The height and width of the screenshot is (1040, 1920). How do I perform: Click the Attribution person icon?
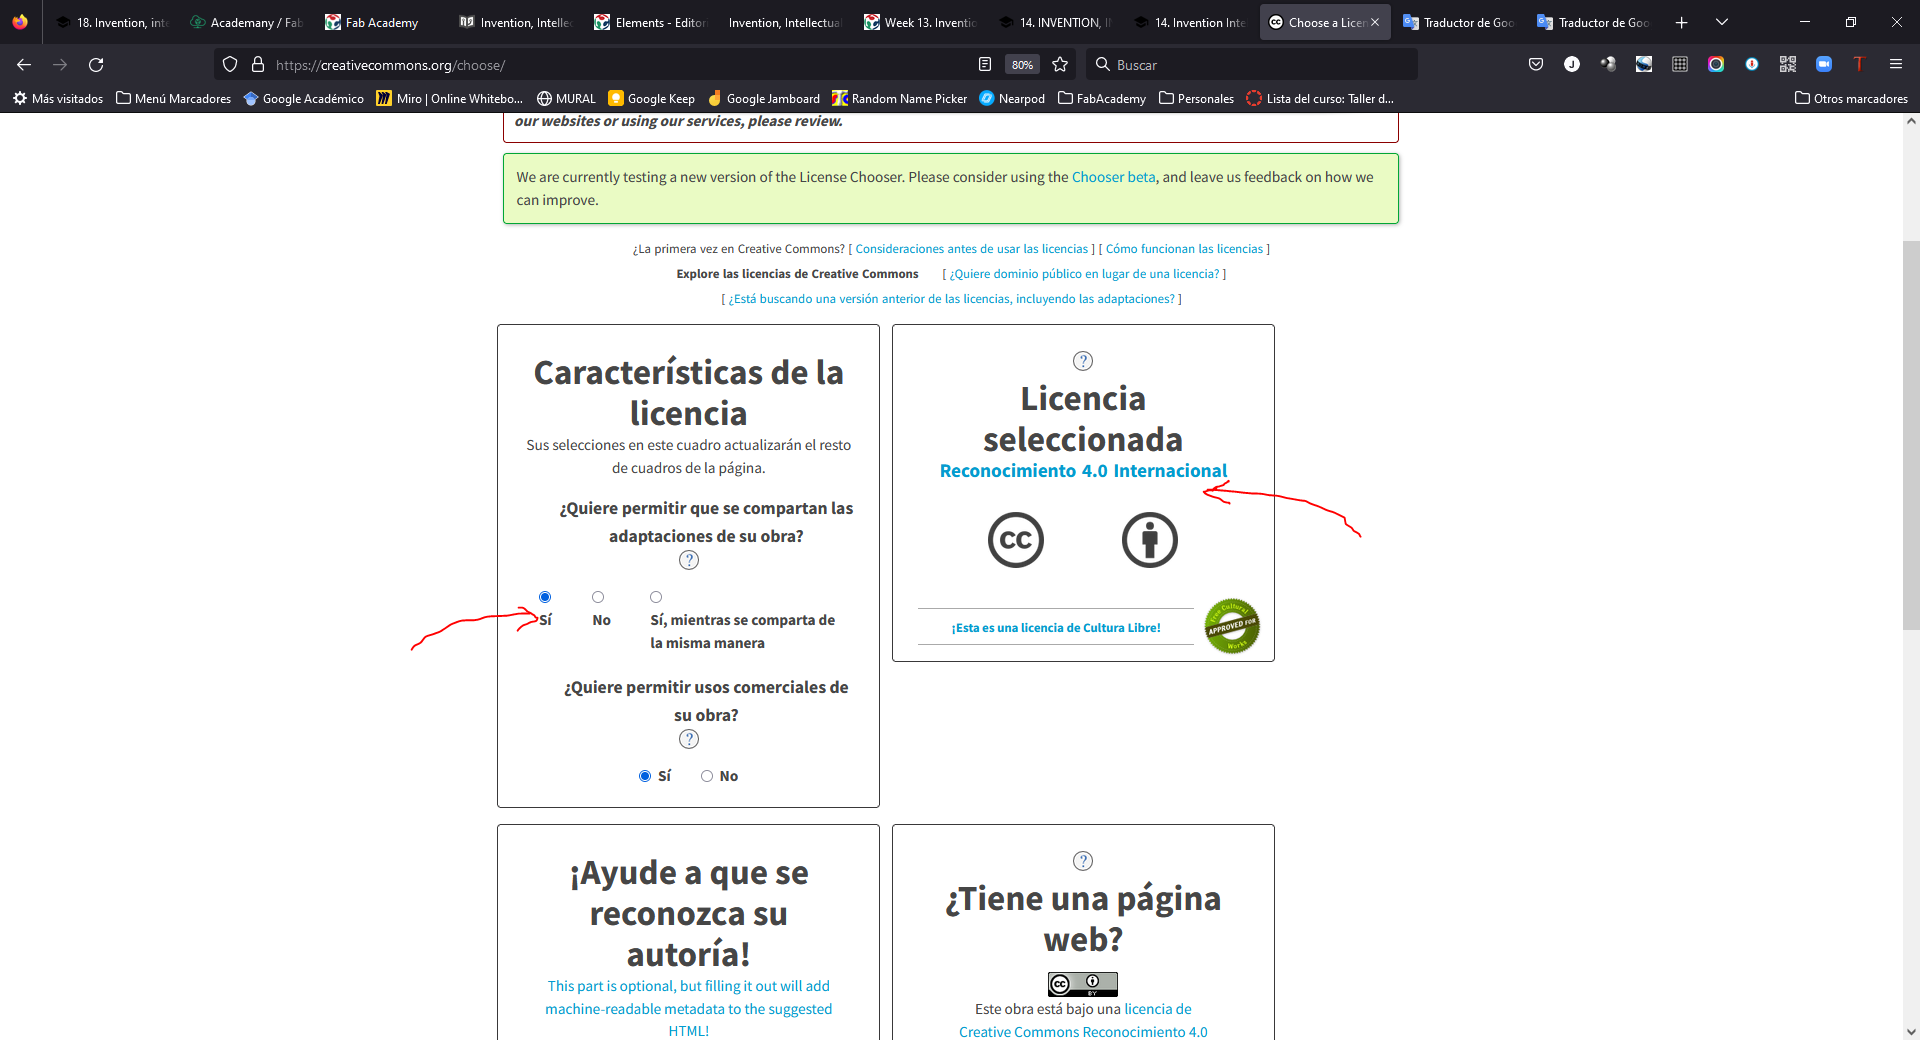click(1150, 540)
